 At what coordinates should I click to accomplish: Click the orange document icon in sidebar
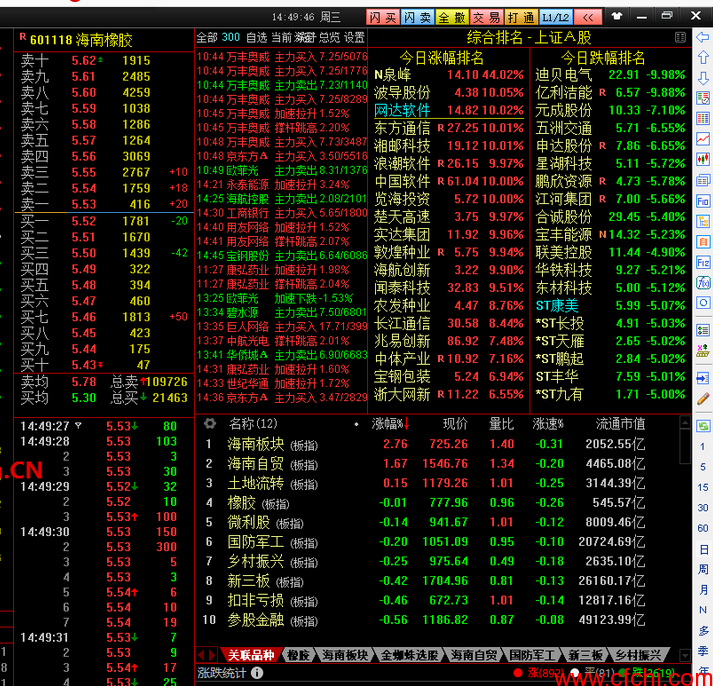tap(703, 241)
